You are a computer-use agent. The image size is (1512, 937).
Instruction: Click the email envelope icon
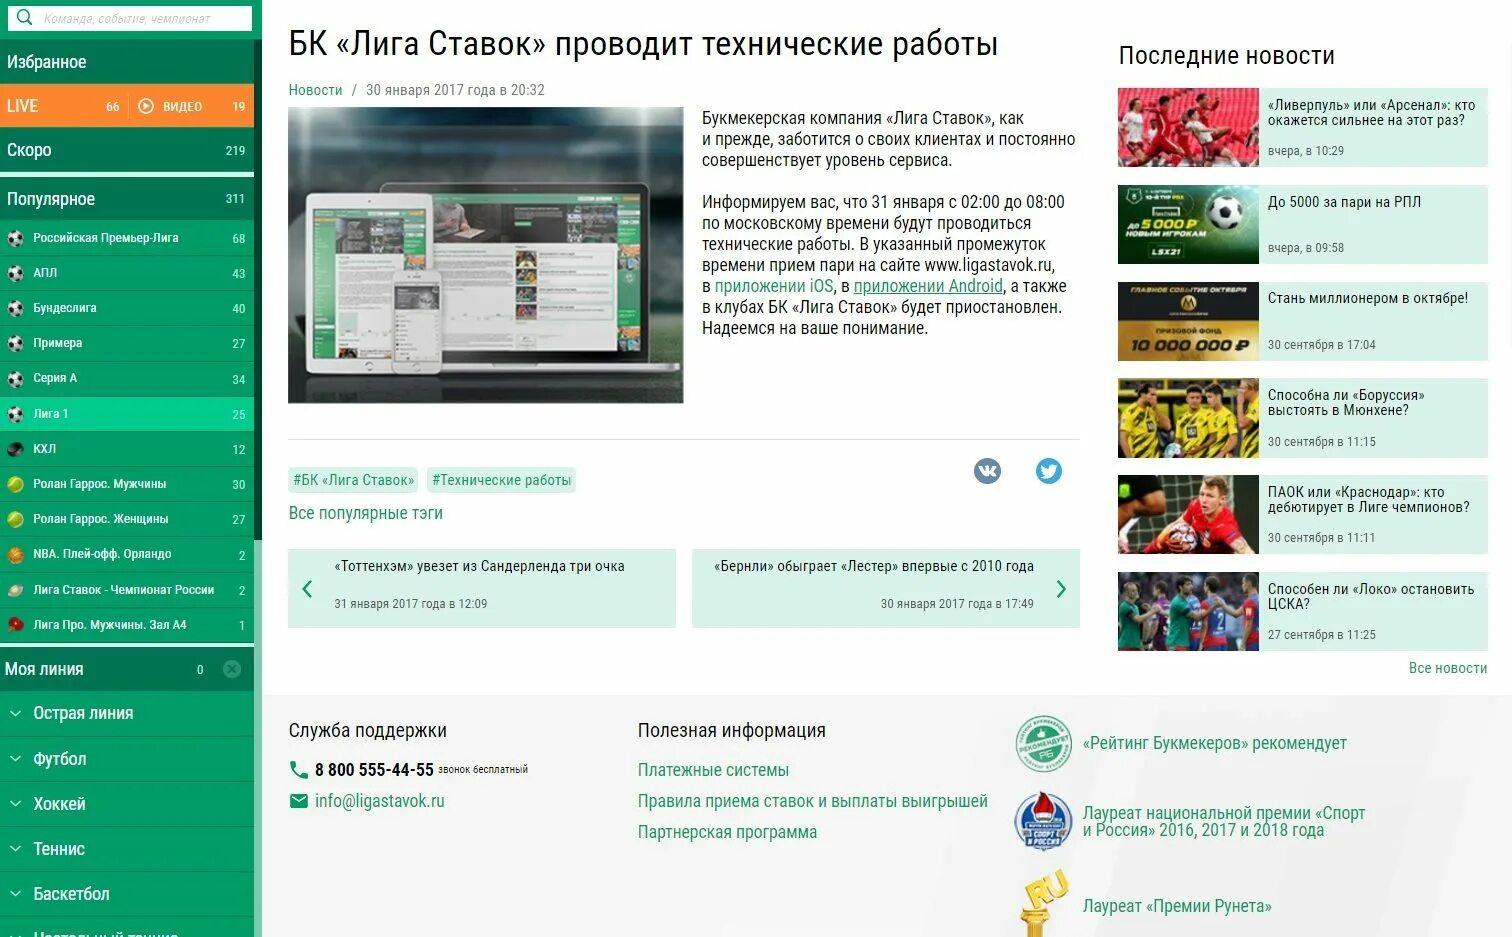click(x=298, y=801)
